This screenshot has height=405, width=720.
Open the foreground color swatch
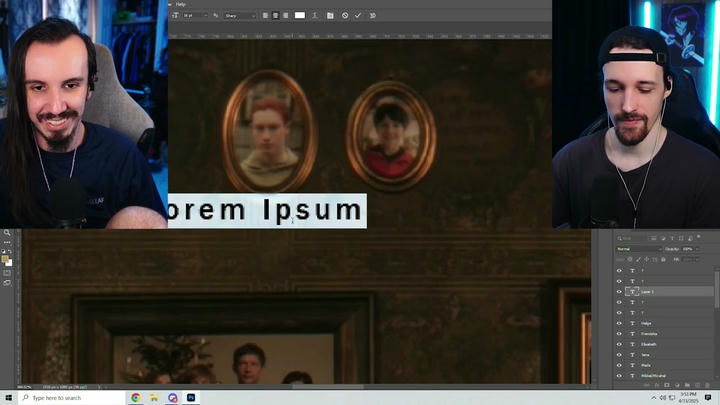(5, 259)
